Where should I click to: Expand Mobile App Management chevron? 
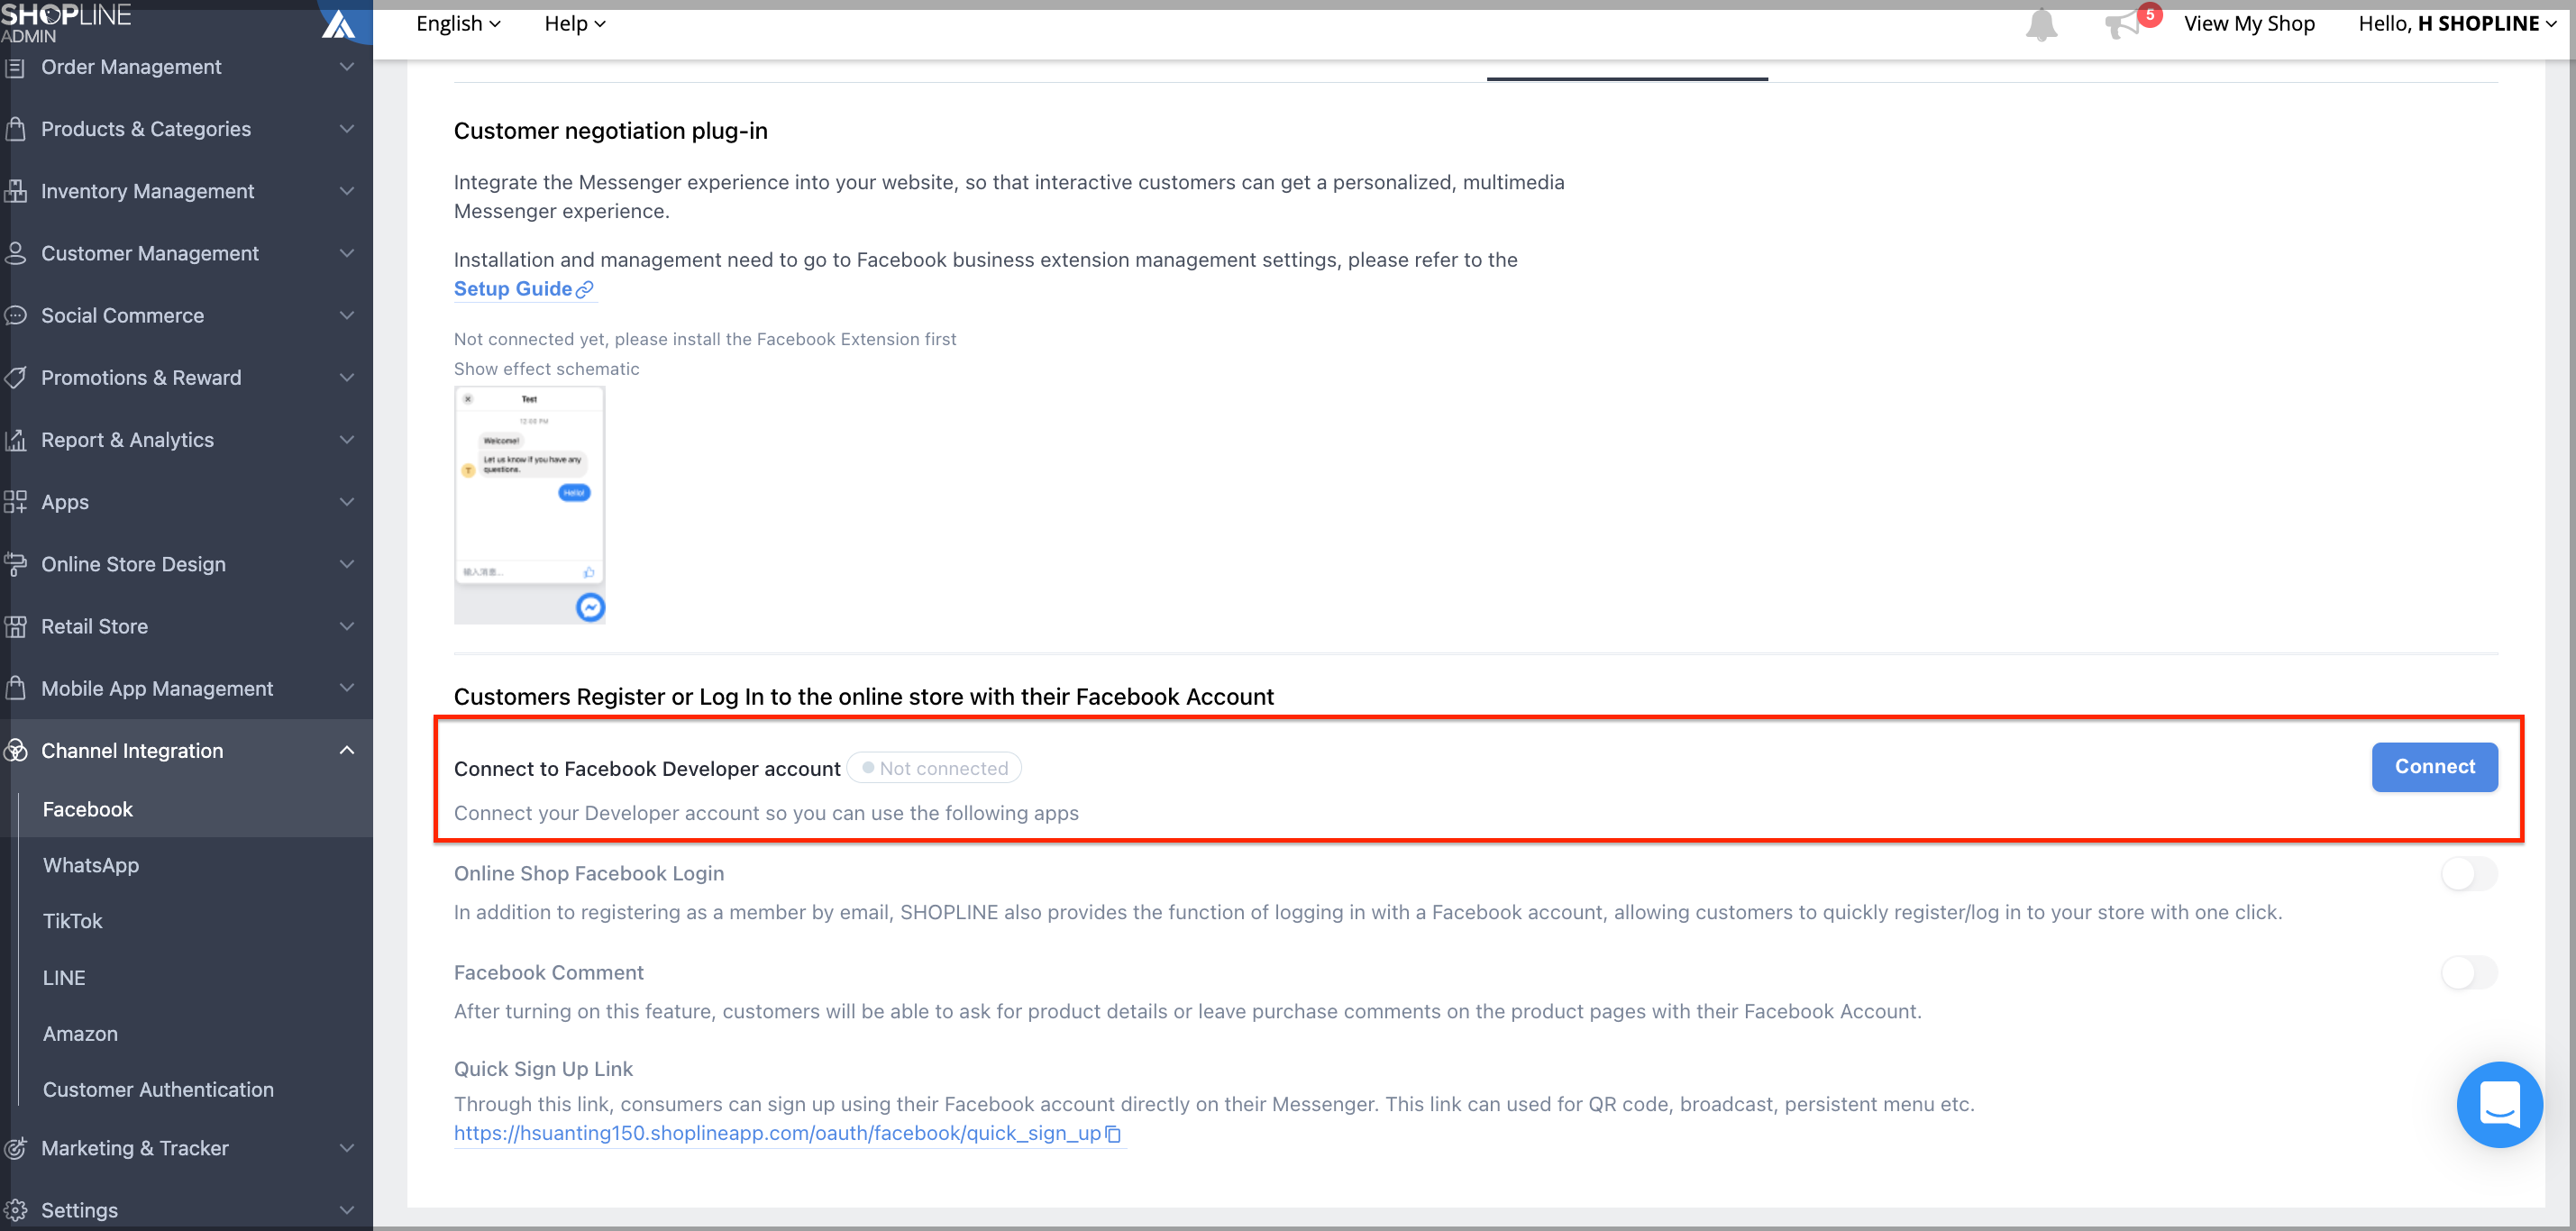pos(347,688)
